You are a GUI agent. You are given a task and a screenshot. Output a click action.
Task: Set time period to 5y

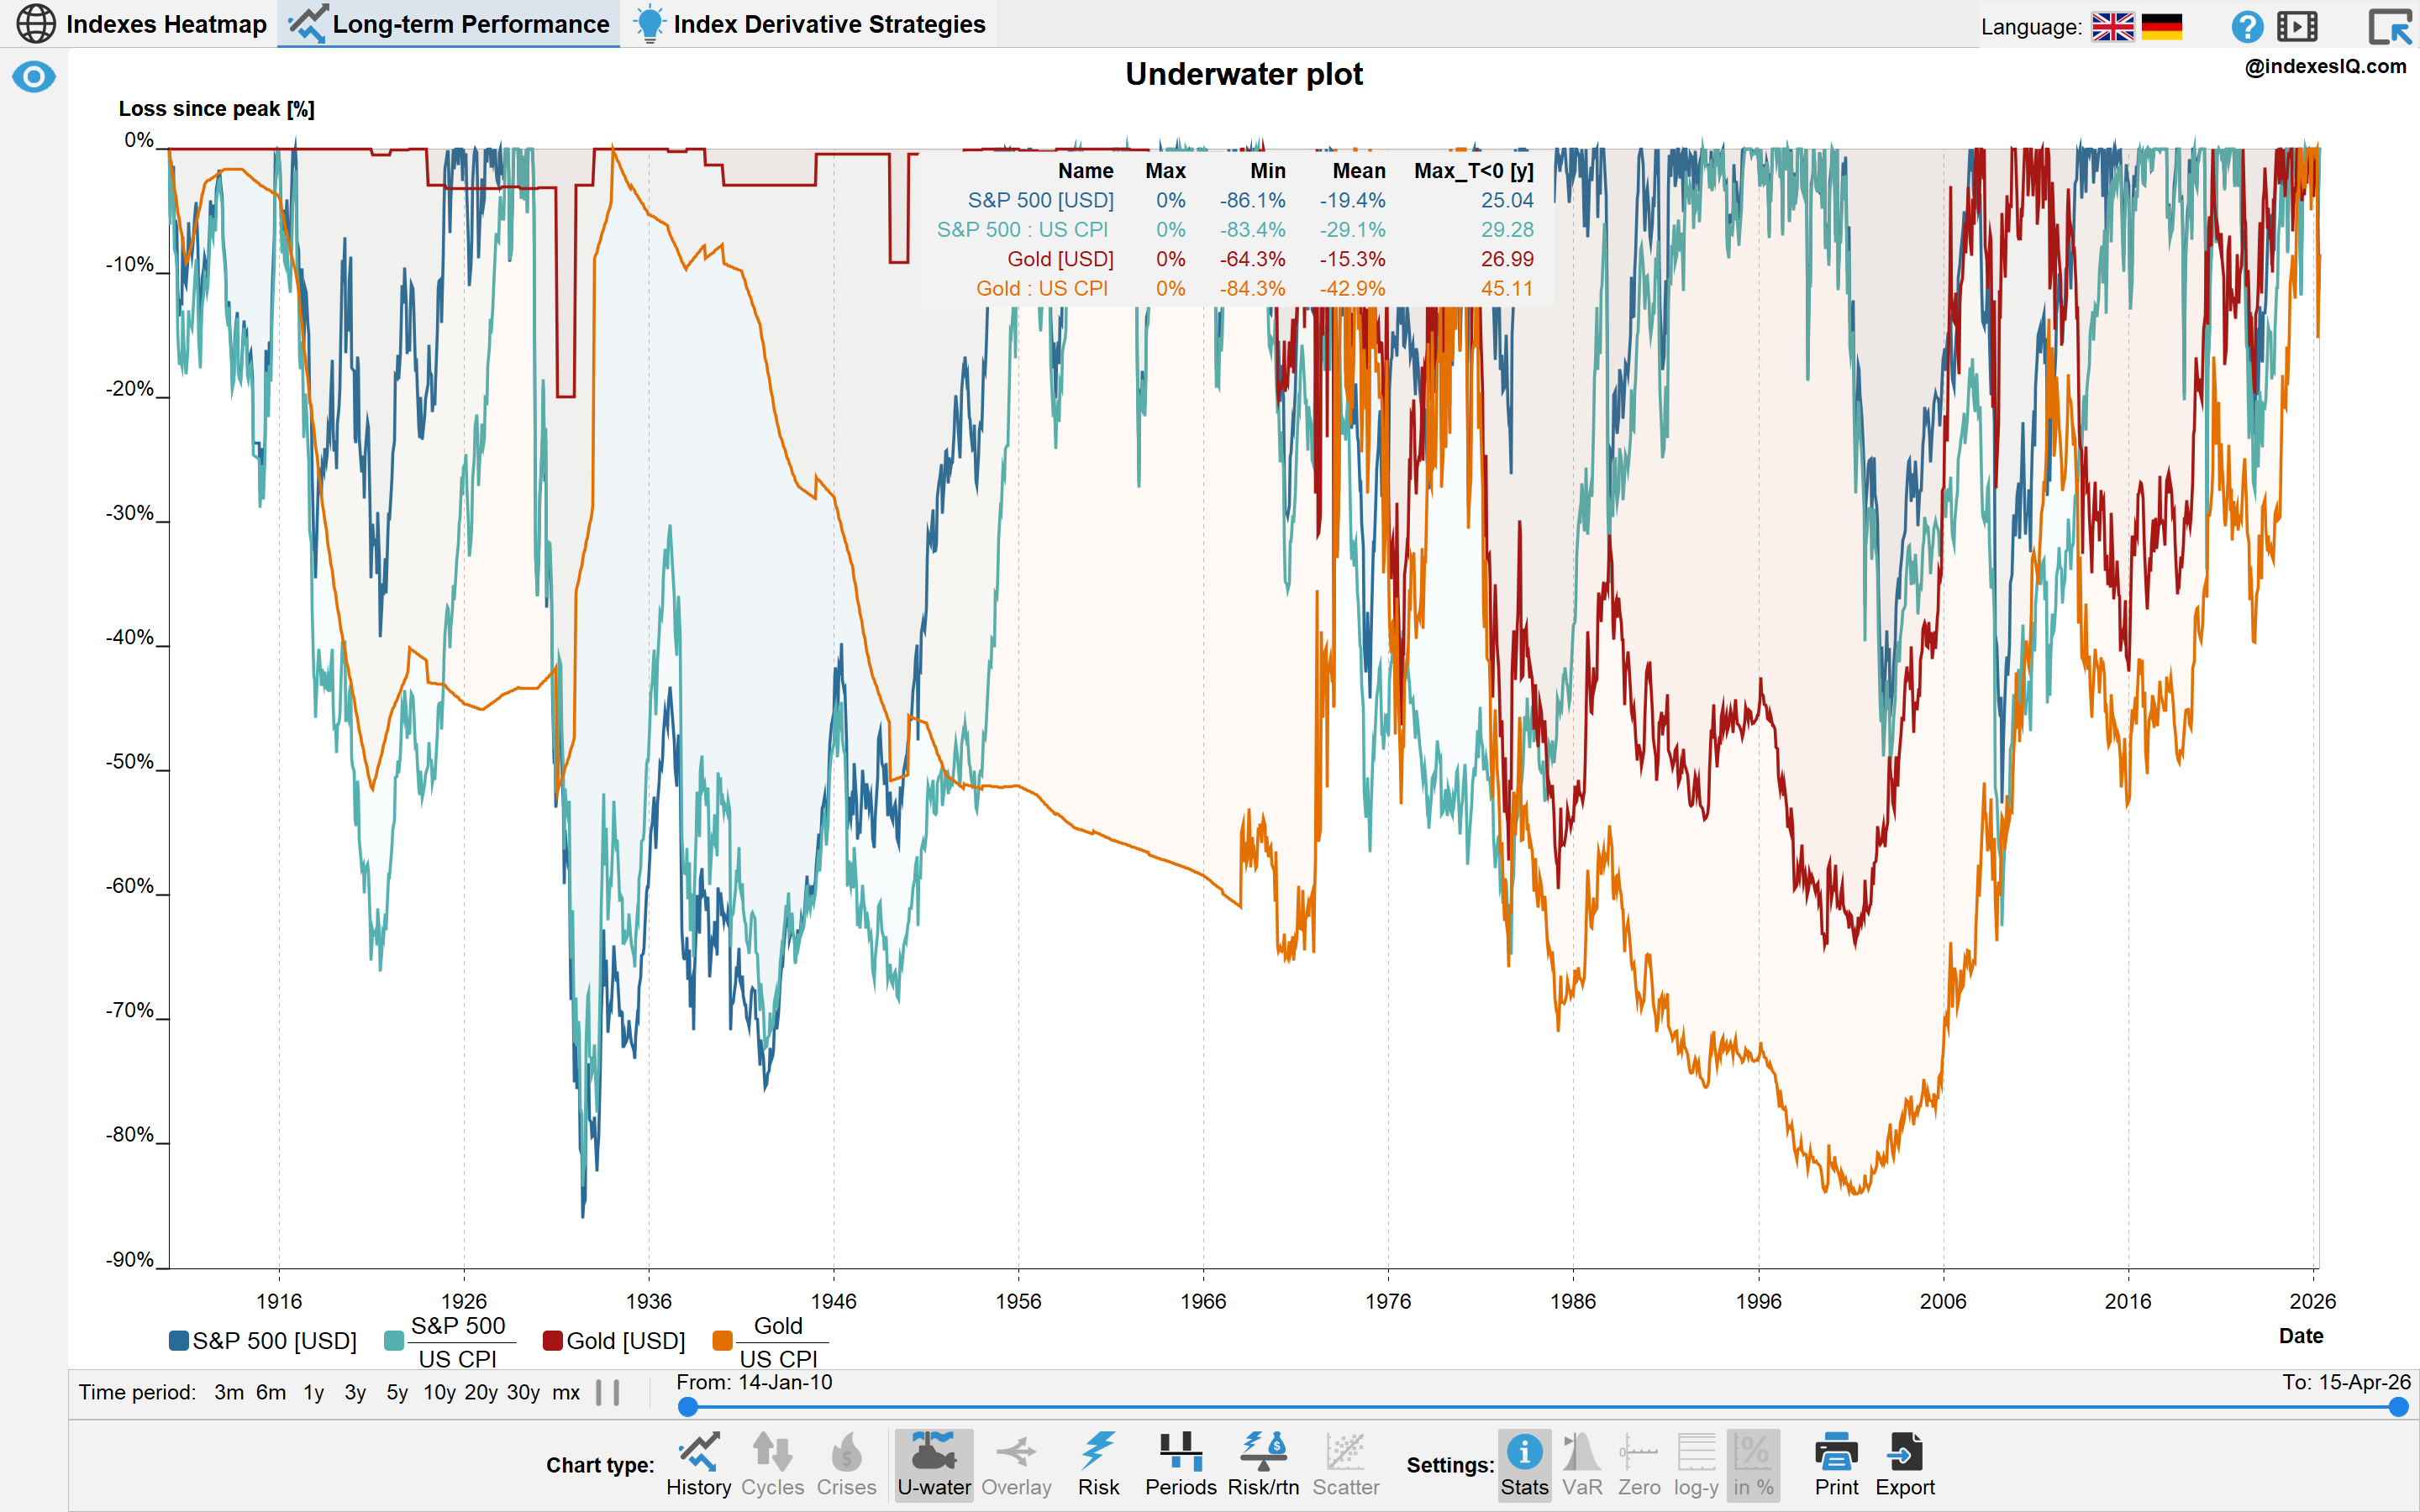tap(397, 1392)
